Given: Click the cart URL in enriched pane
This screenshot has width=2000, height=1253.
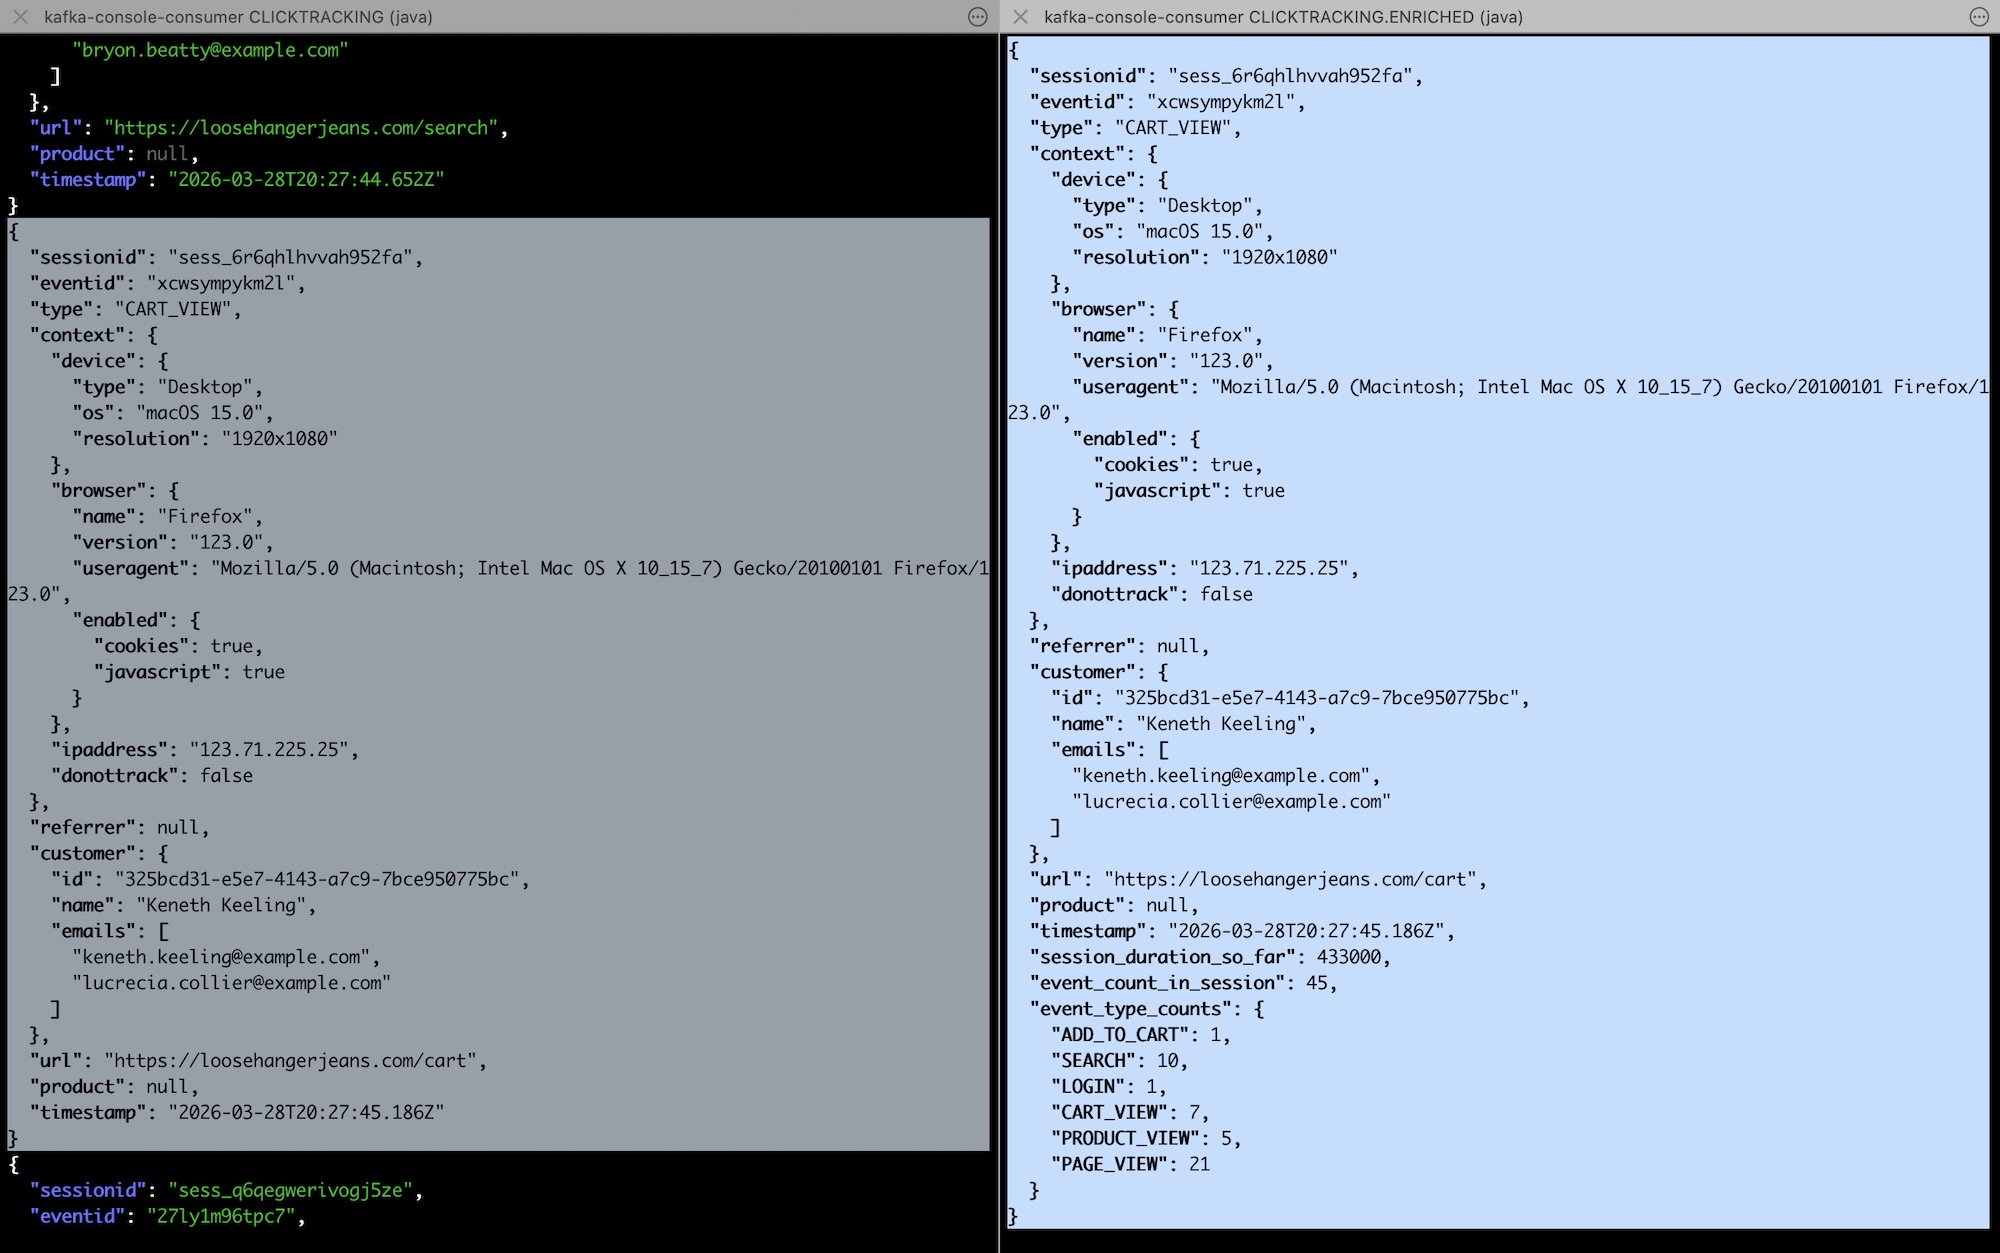Looking at the screenshot, I should tap(1290, 879).
